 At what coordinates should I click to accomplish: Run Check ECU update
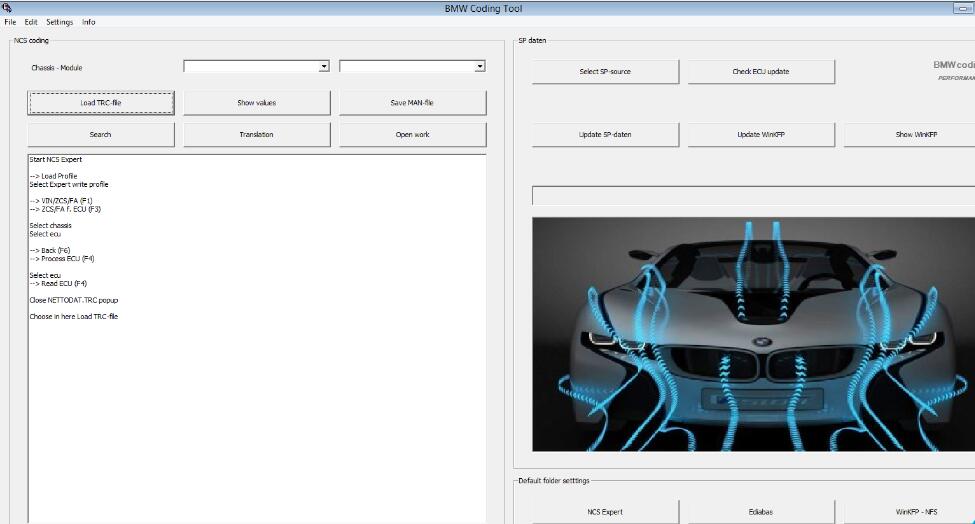(761, 72)
